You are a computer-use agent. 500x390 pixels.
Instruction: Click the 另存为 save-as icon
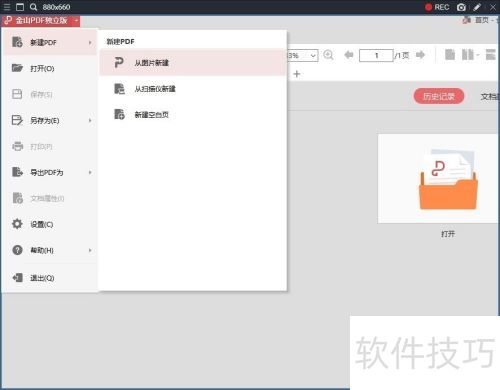pos(17,120)
